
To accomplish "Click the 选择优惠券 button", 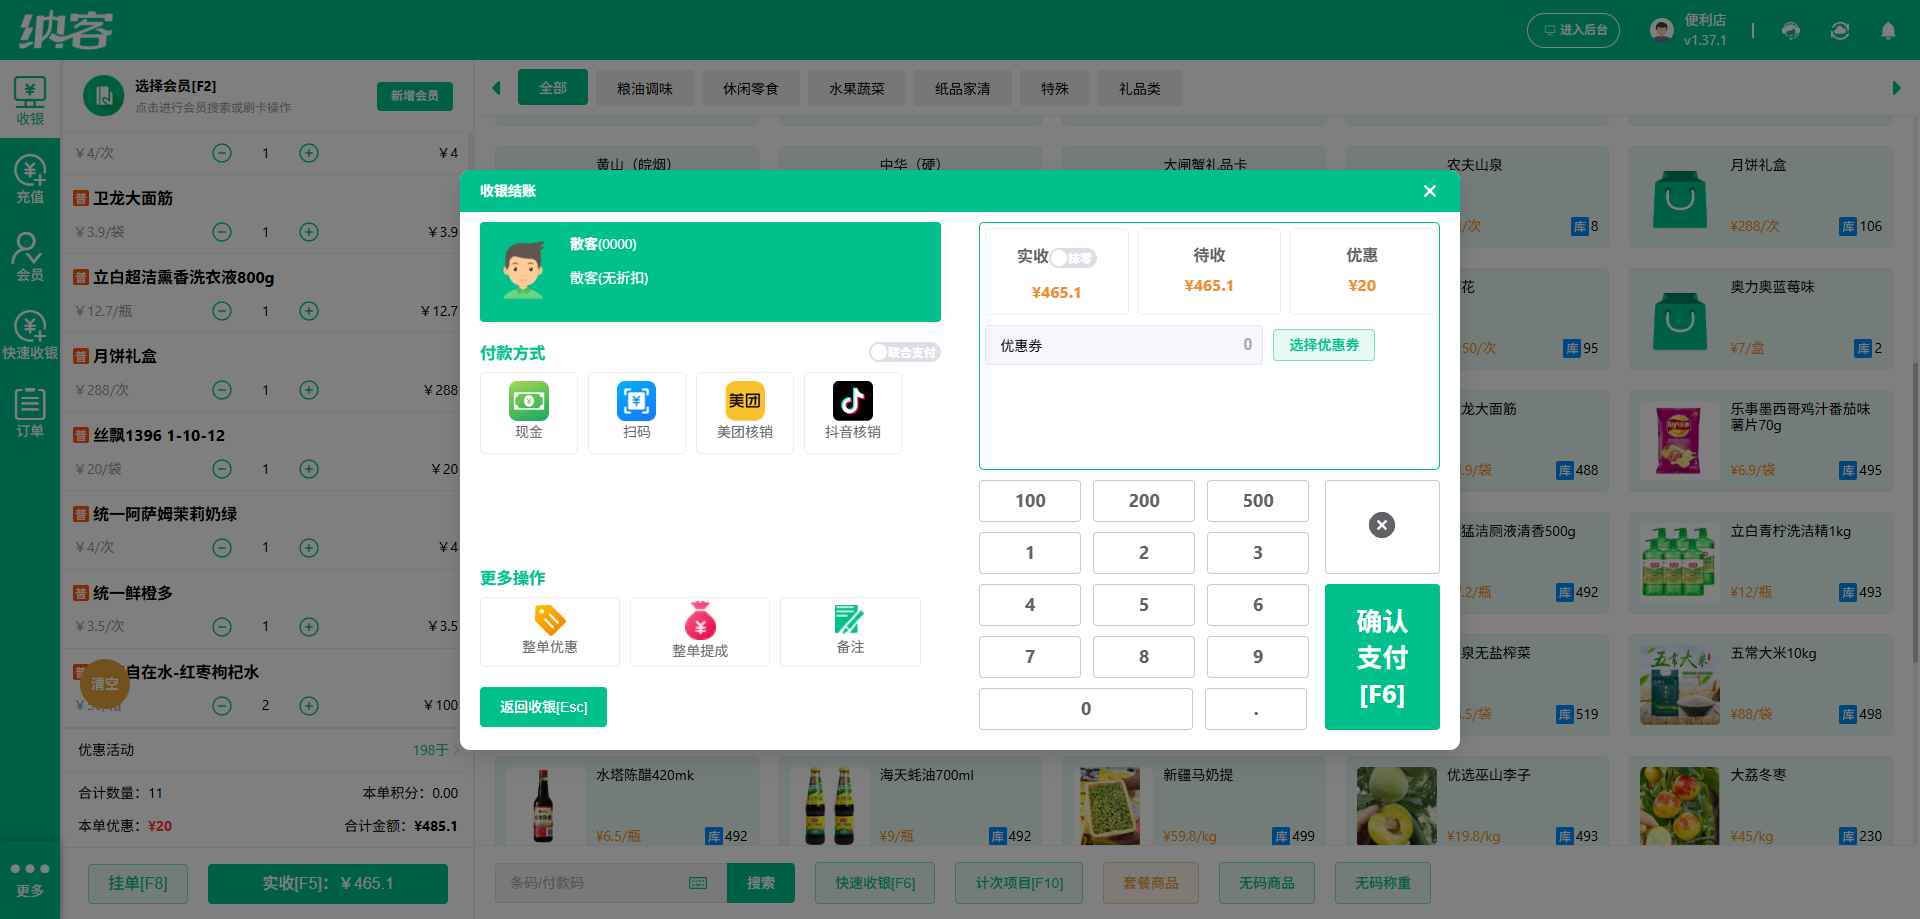I will pyautogui.click(x=1323, y=345).
